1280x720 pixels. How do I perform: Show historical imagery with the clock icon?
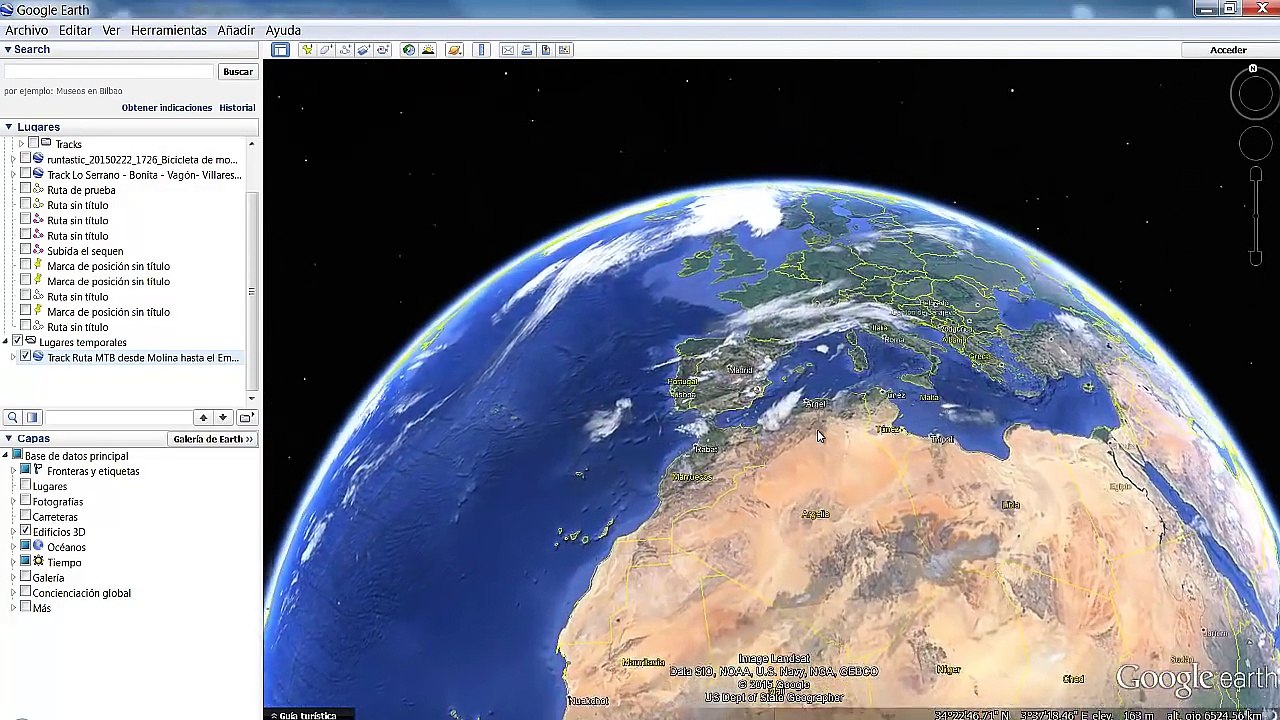[409, 50]
